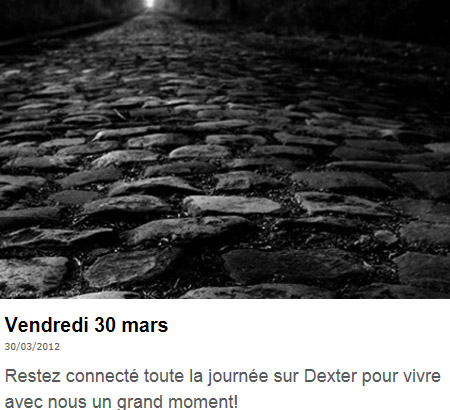This screenshot has height=410, width=450.
Task: Click "grand moment!" at the teaser's end
Action: click(177, 402)
